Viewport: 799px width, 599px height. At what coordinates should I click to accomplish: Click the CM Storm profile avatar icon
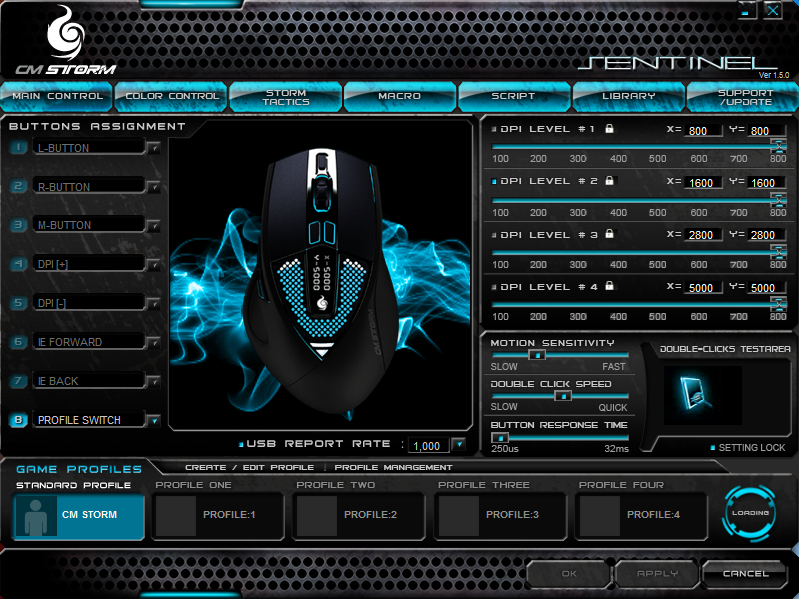coord(36,516)
